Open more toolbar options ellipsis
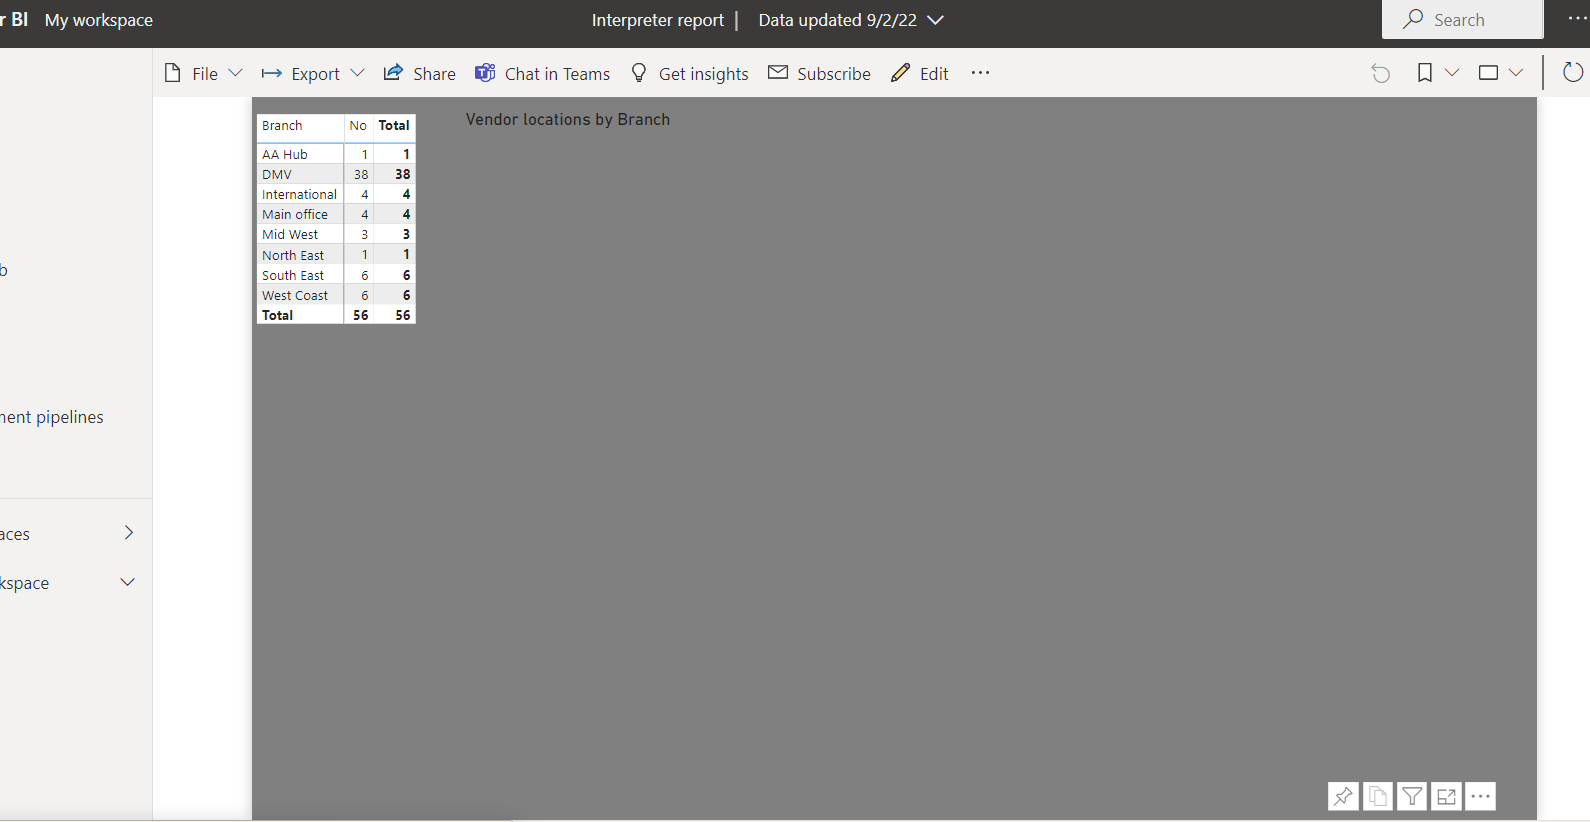The width and height of the screenshot is (1590, 822). (x=980, y=73)
